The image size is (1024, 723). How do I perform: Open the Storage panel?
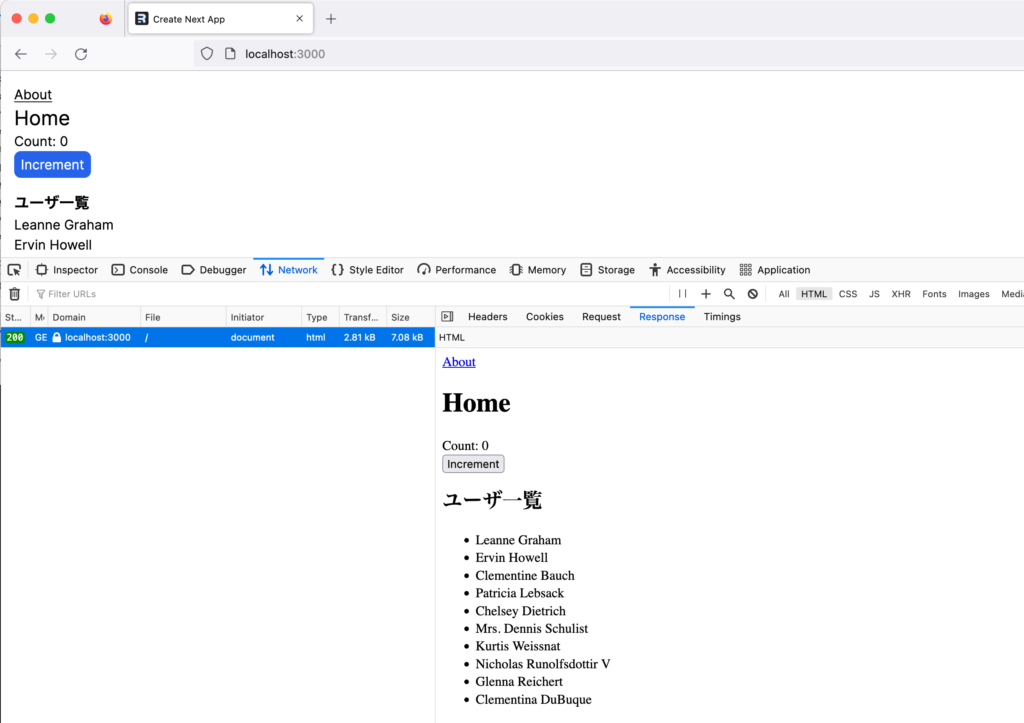tap(607, 270)
